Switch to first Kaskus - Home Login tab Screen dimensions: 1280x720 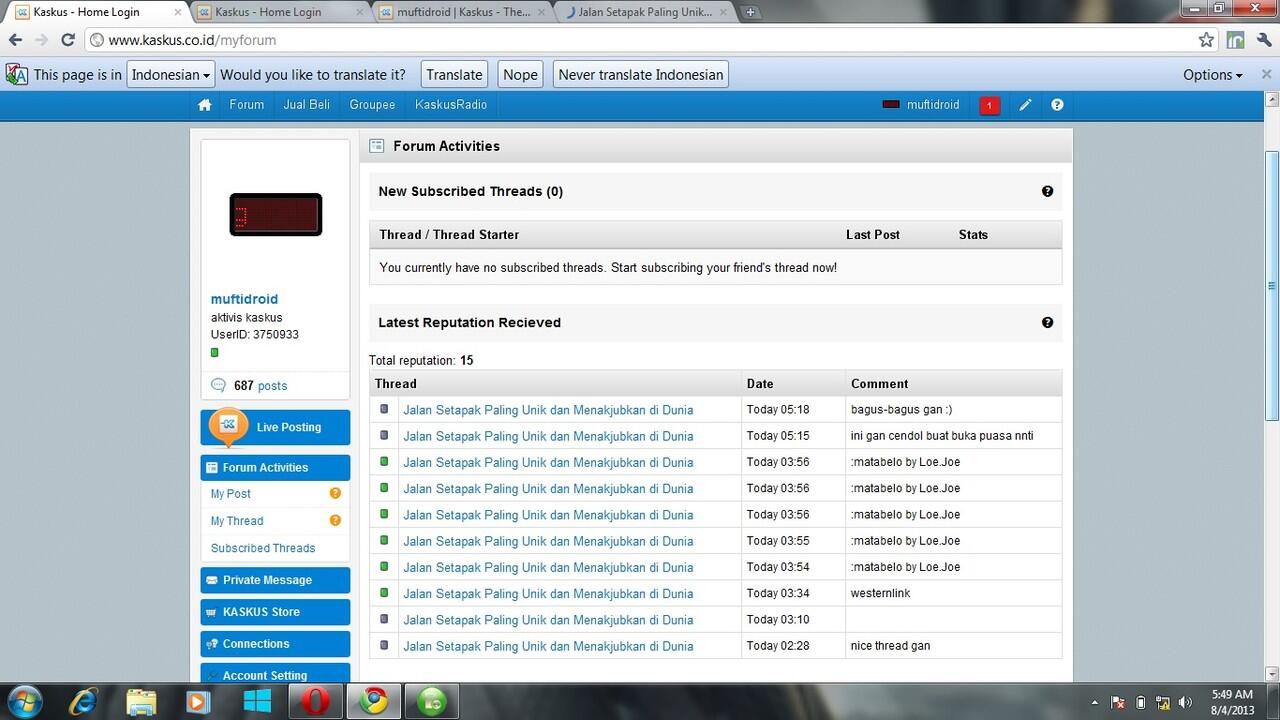[x=96, y=12]
